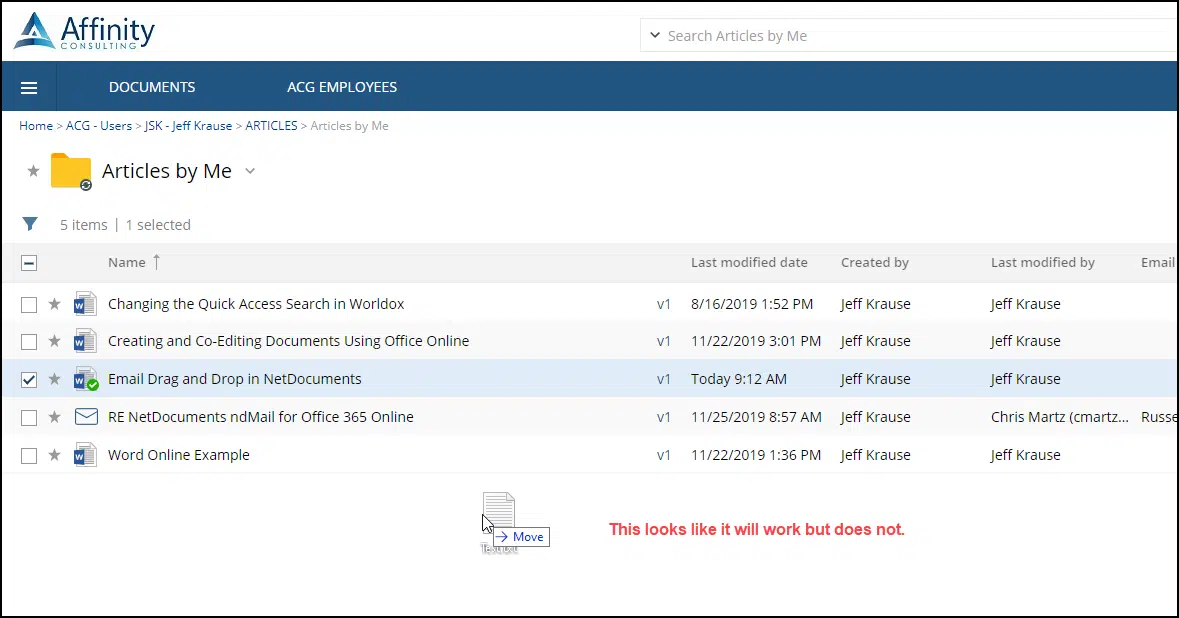The height and width of the screenshot is (618, 1179).
Task: Click the Affinity Consulting logo
Action: [x=84, y=32]
